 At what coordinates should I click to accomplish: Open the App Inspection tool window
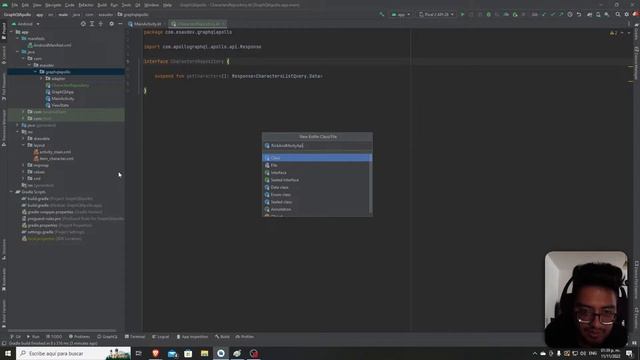192,337
